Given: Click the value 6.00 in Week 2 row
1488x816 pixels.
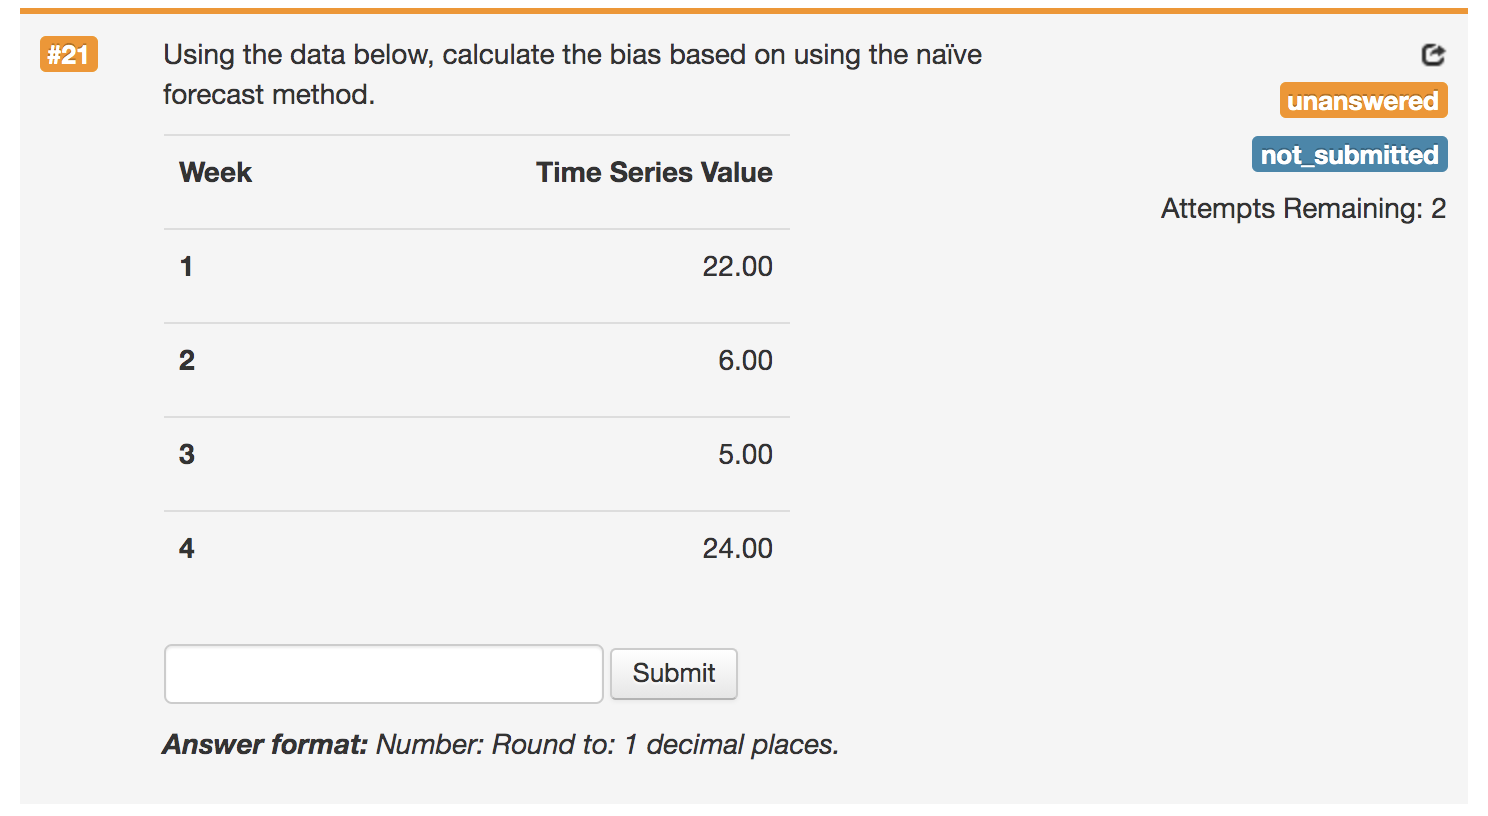Looking at the screenshot, I should point(745,360).
